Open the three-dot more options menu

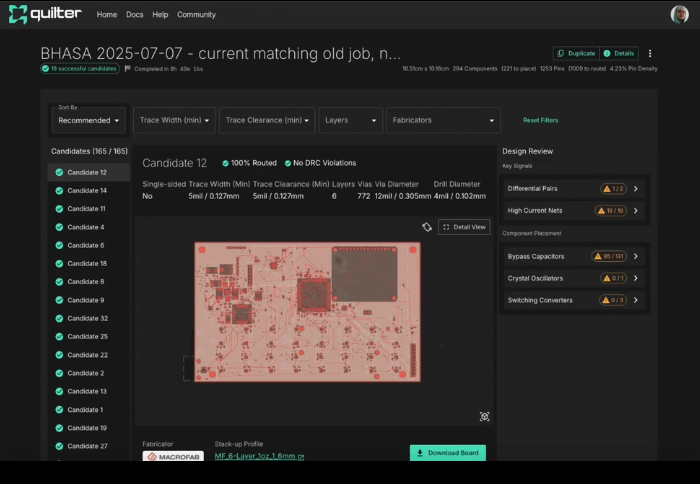(650, 53)
